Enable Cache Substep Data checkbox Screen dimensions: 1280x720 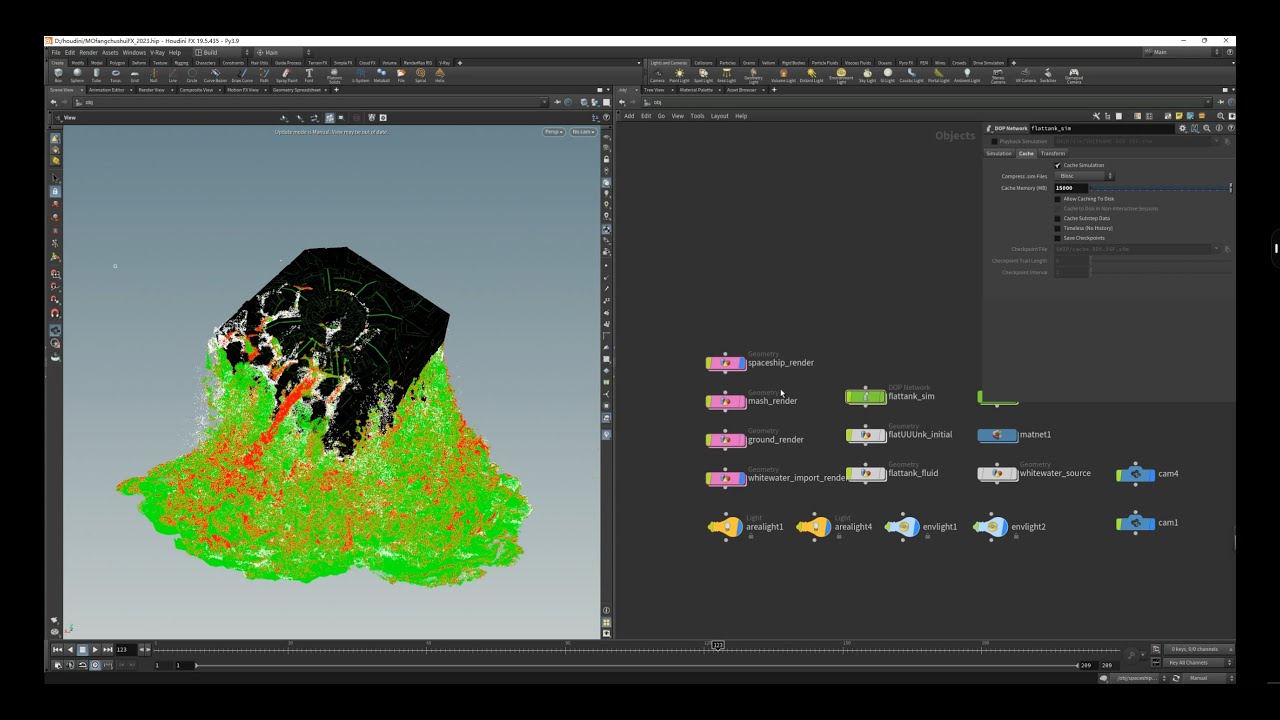tap(1058, 218)
